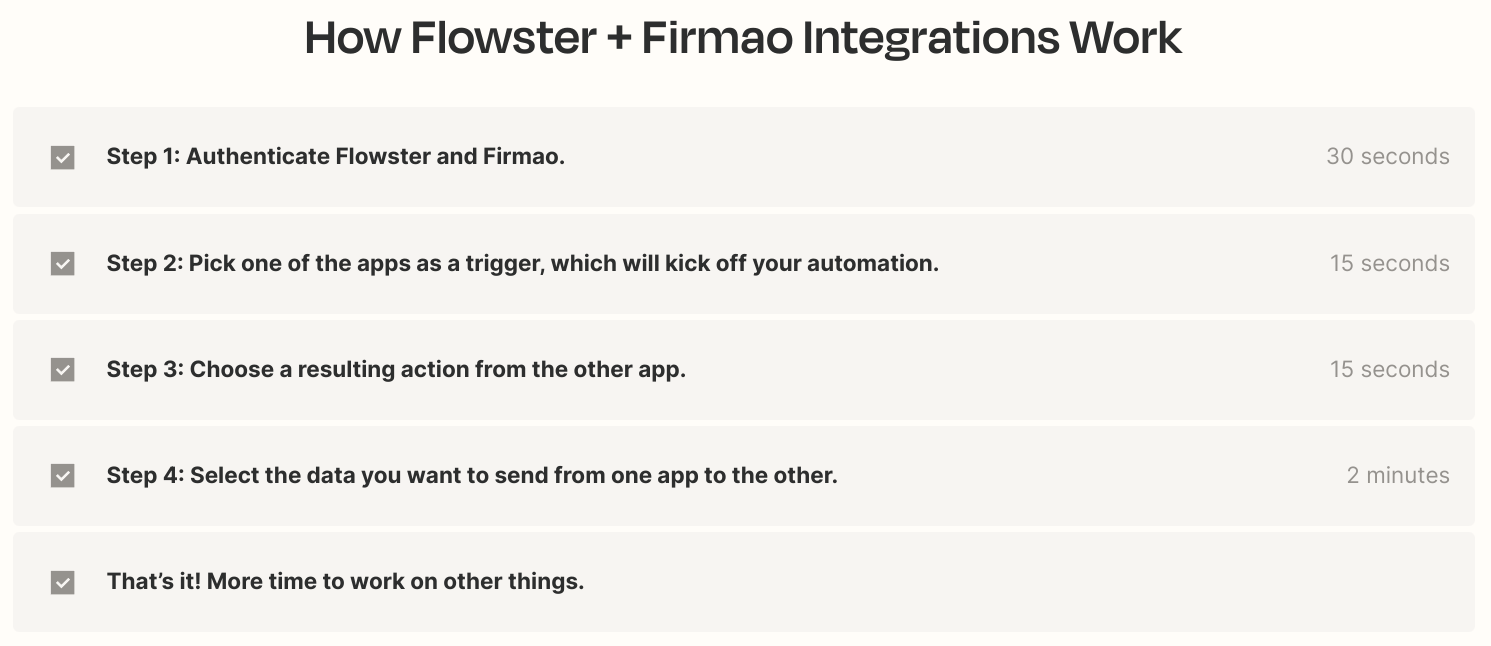The height and width of the screenshot is (646, 1491).
Task: Click the Step 4 select data checkbox
Action: point(62,476)
